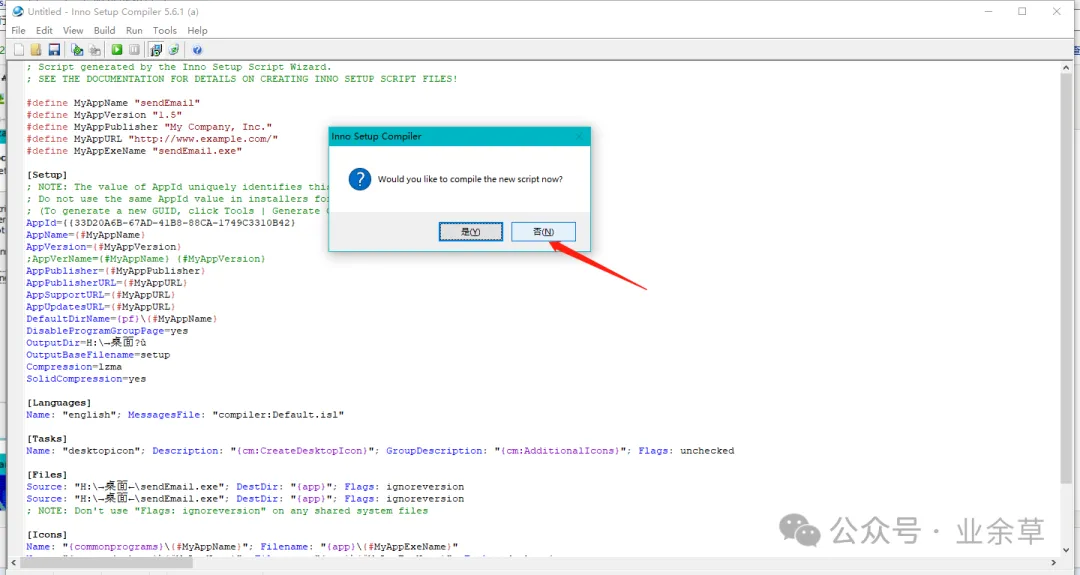The height and width of the screenshot is (575, 1080).
Task: Open help with the blue question mark toolbar icon
Action: [197, 50]
